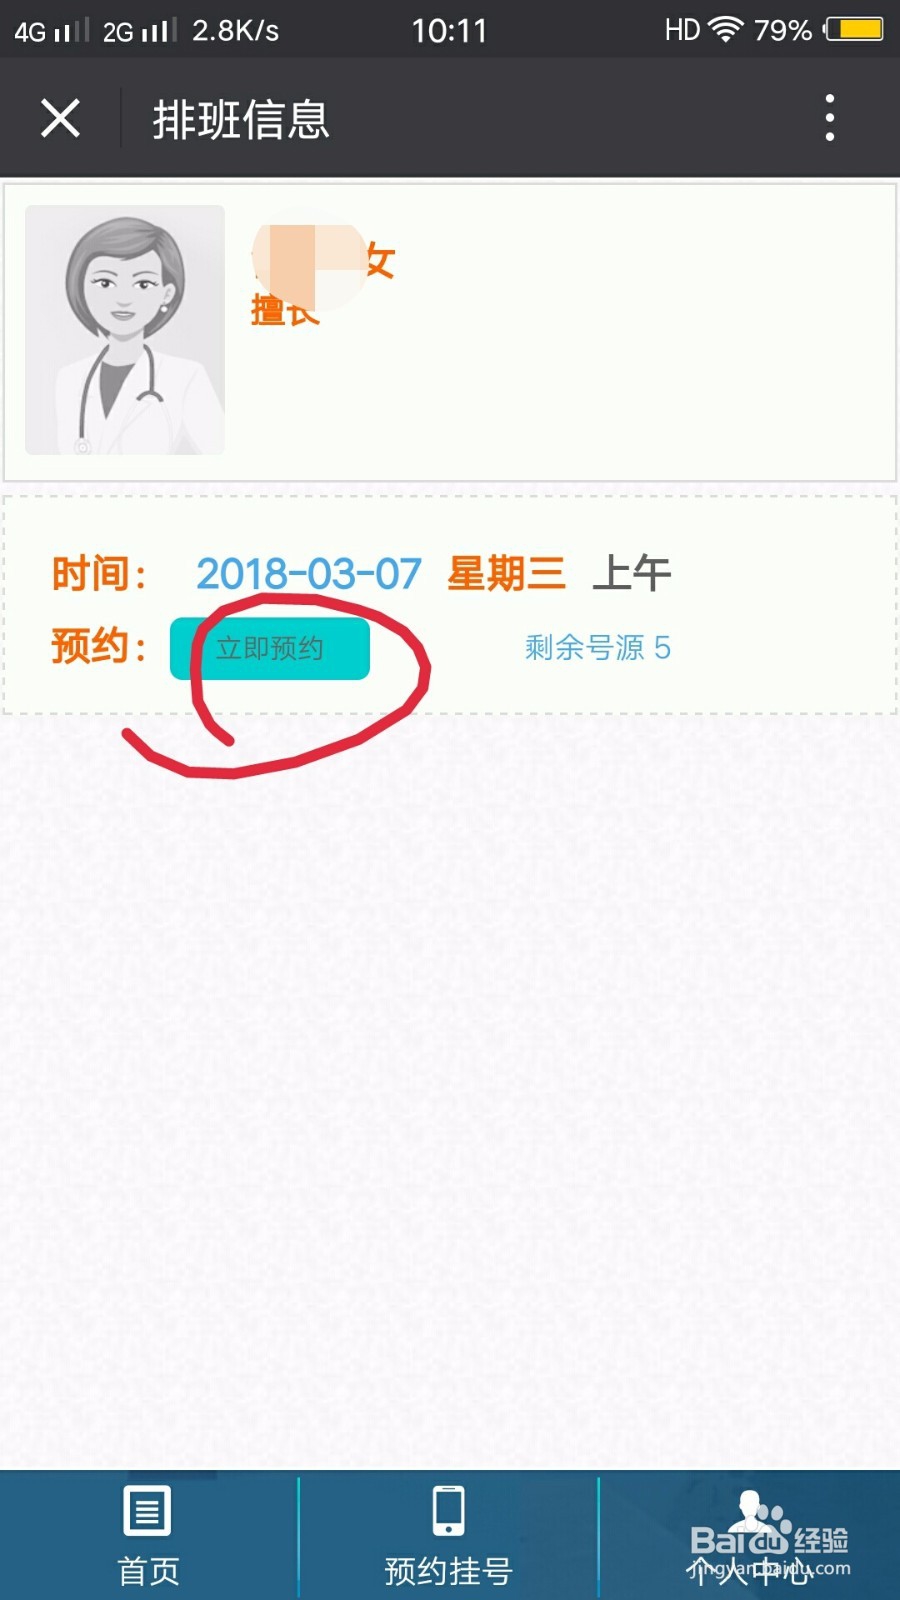Select the date 2018-03-07

[309, 574]
